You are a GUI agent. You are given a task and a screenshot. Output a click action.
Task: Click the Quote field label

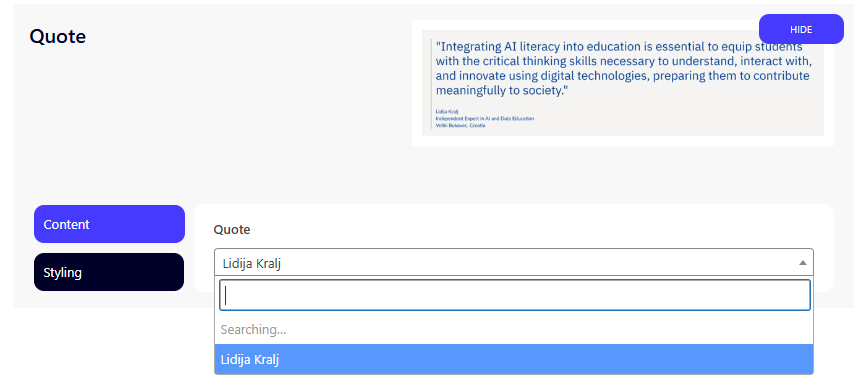tap(231, 229)
